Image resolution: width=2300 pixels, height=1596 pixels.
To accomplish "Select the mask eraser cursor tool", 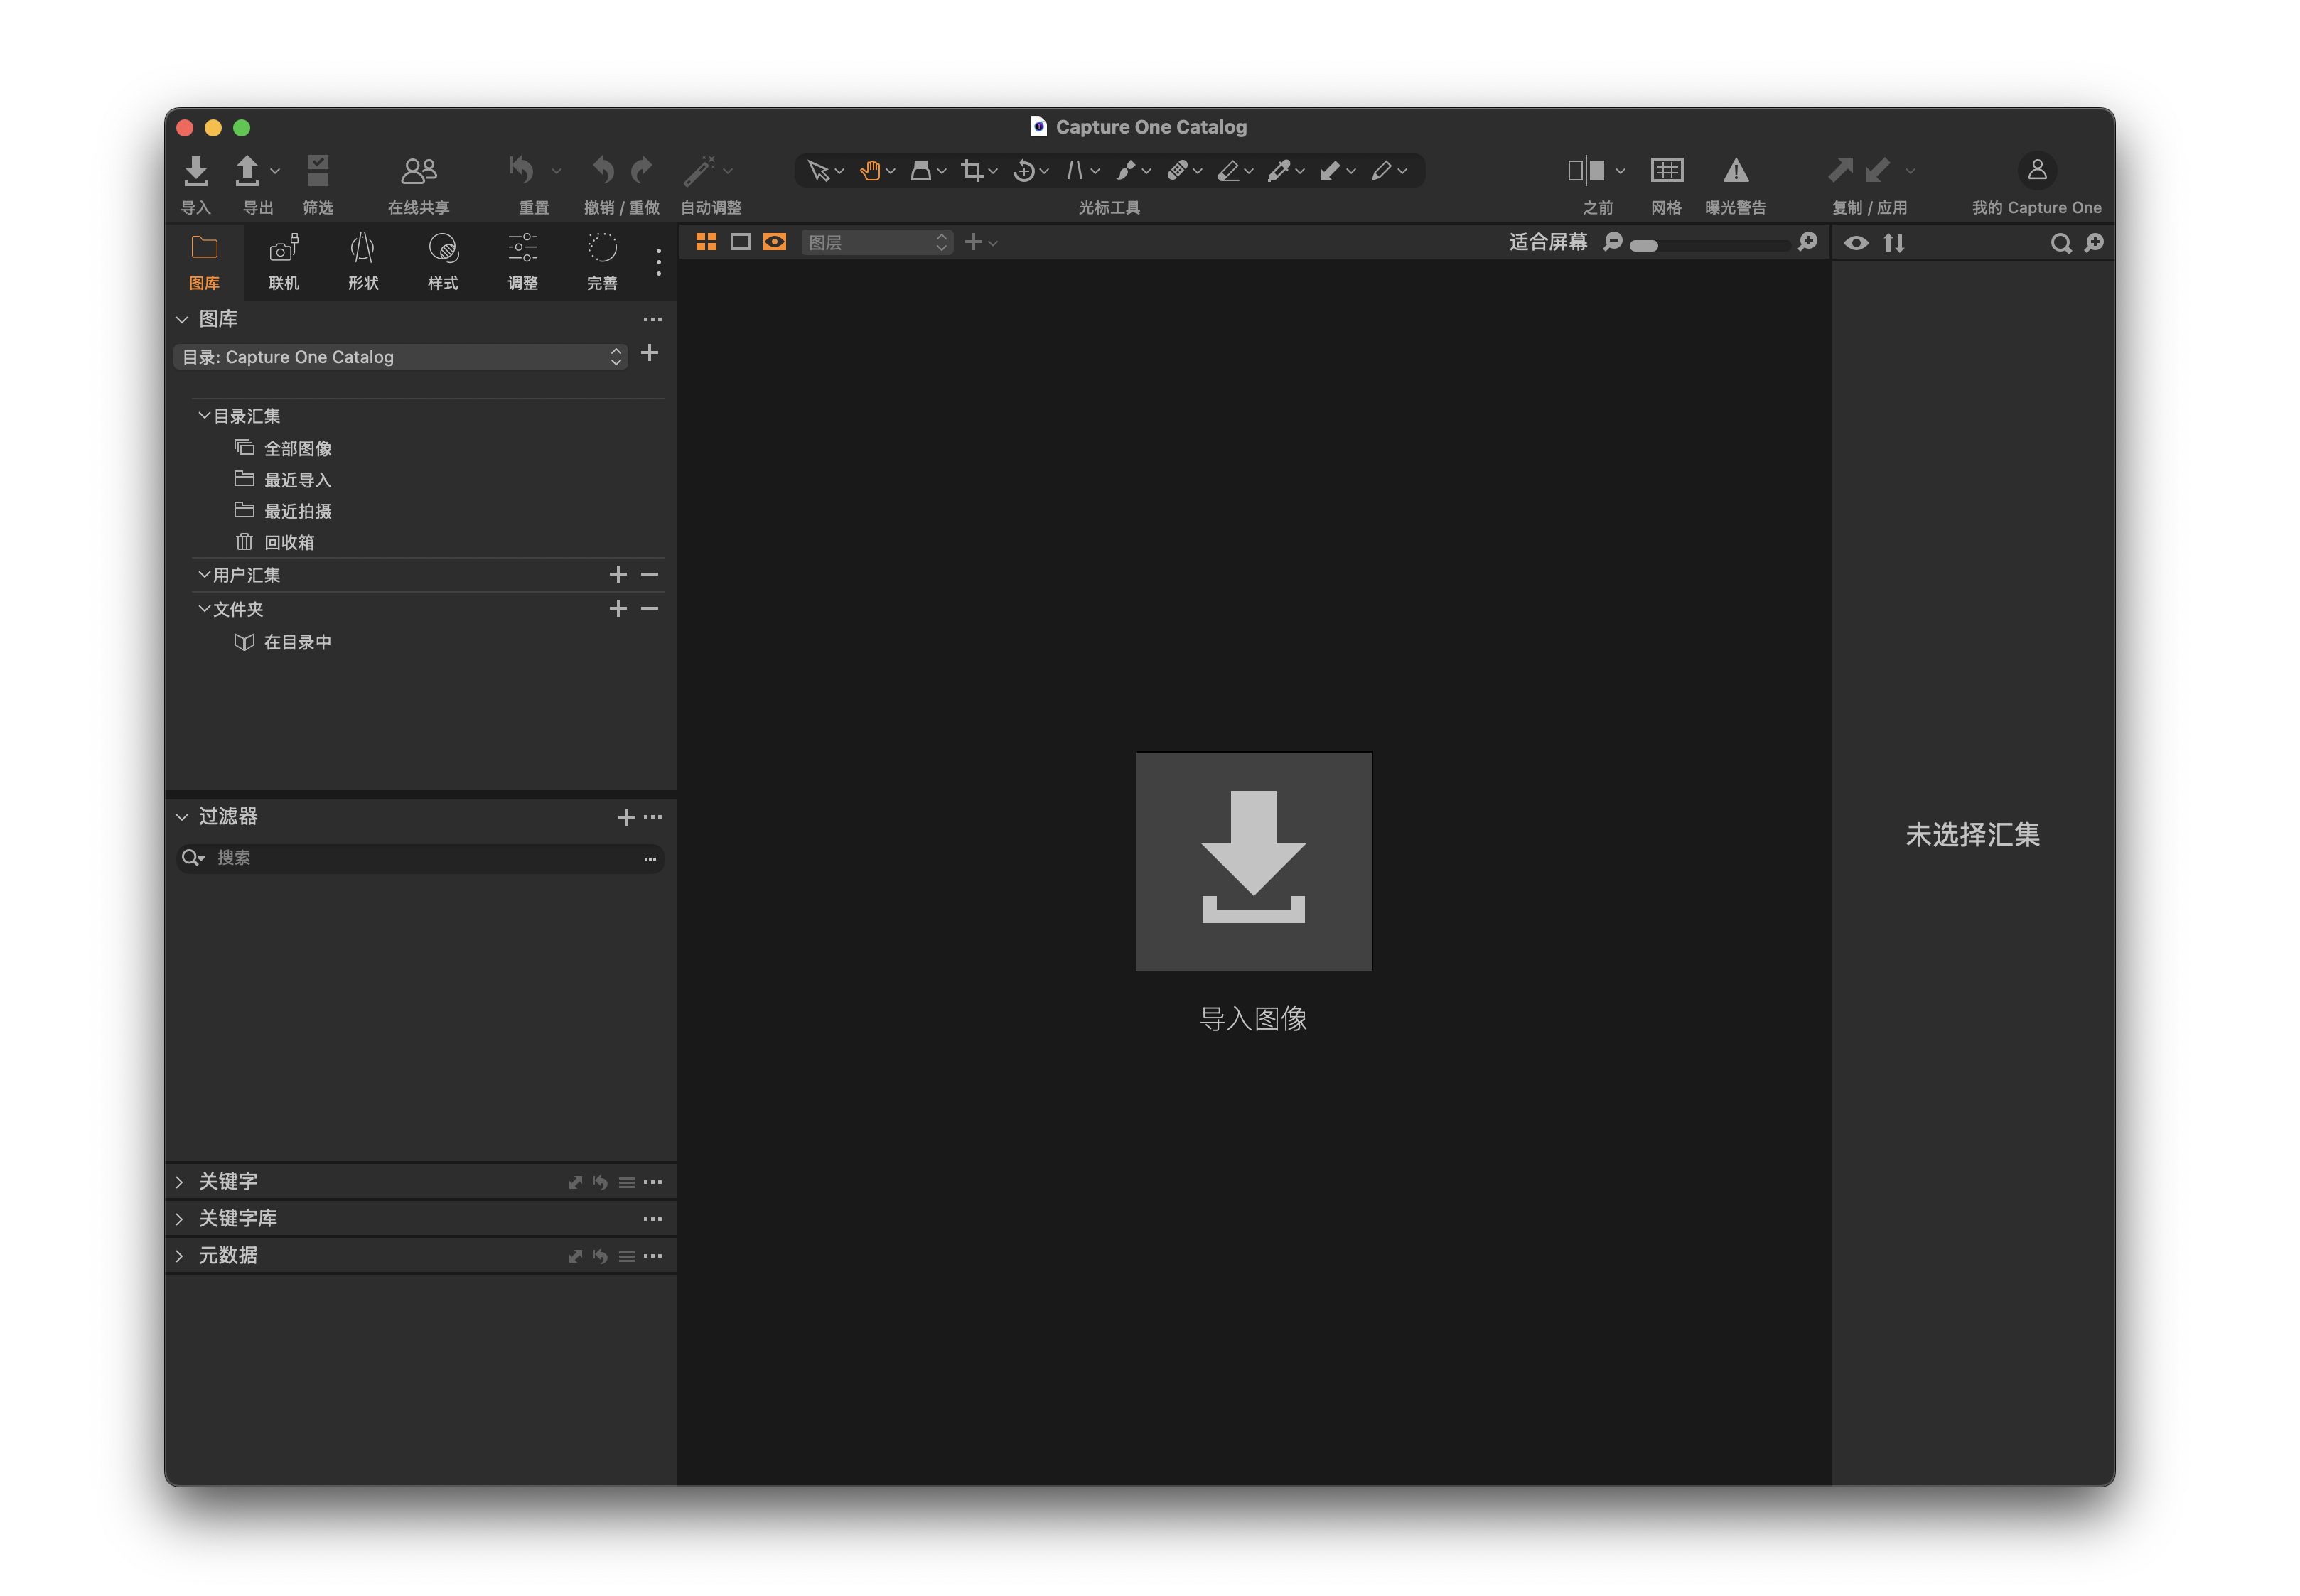I will tap(1228, 171).
